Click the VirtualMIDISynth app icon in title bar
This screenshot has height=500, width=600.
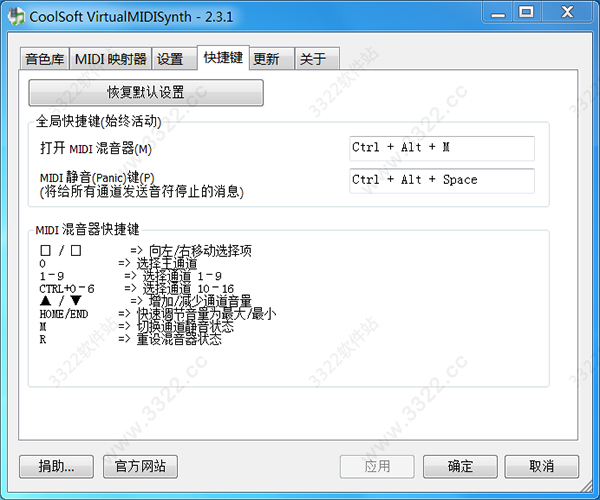[16, 16]
